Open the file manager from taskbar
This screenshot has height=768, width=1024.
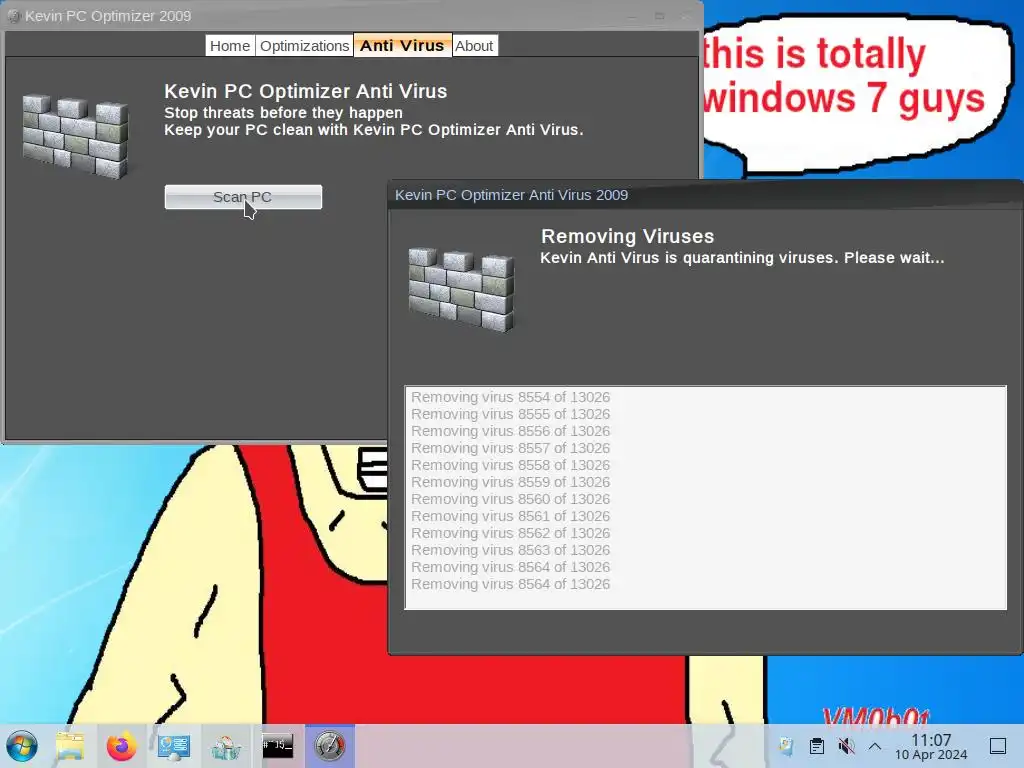(70, 746)
